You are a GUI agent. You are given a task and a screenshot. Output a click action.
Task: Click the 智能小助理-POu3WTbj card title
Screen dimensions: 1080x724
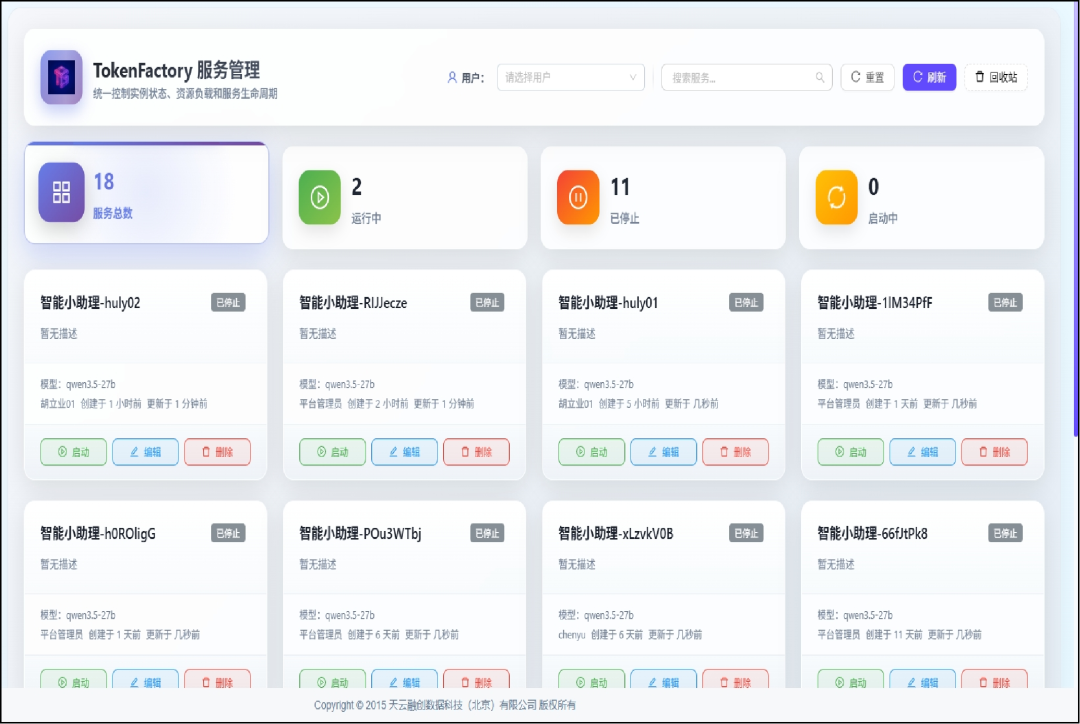[360, 533]
